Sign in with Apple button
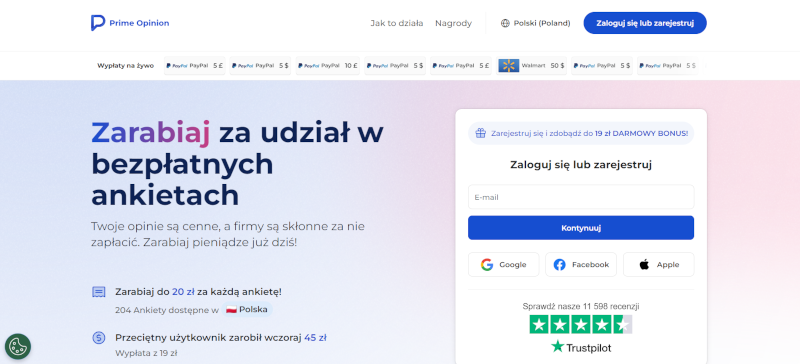 click(x=658, y=264)
